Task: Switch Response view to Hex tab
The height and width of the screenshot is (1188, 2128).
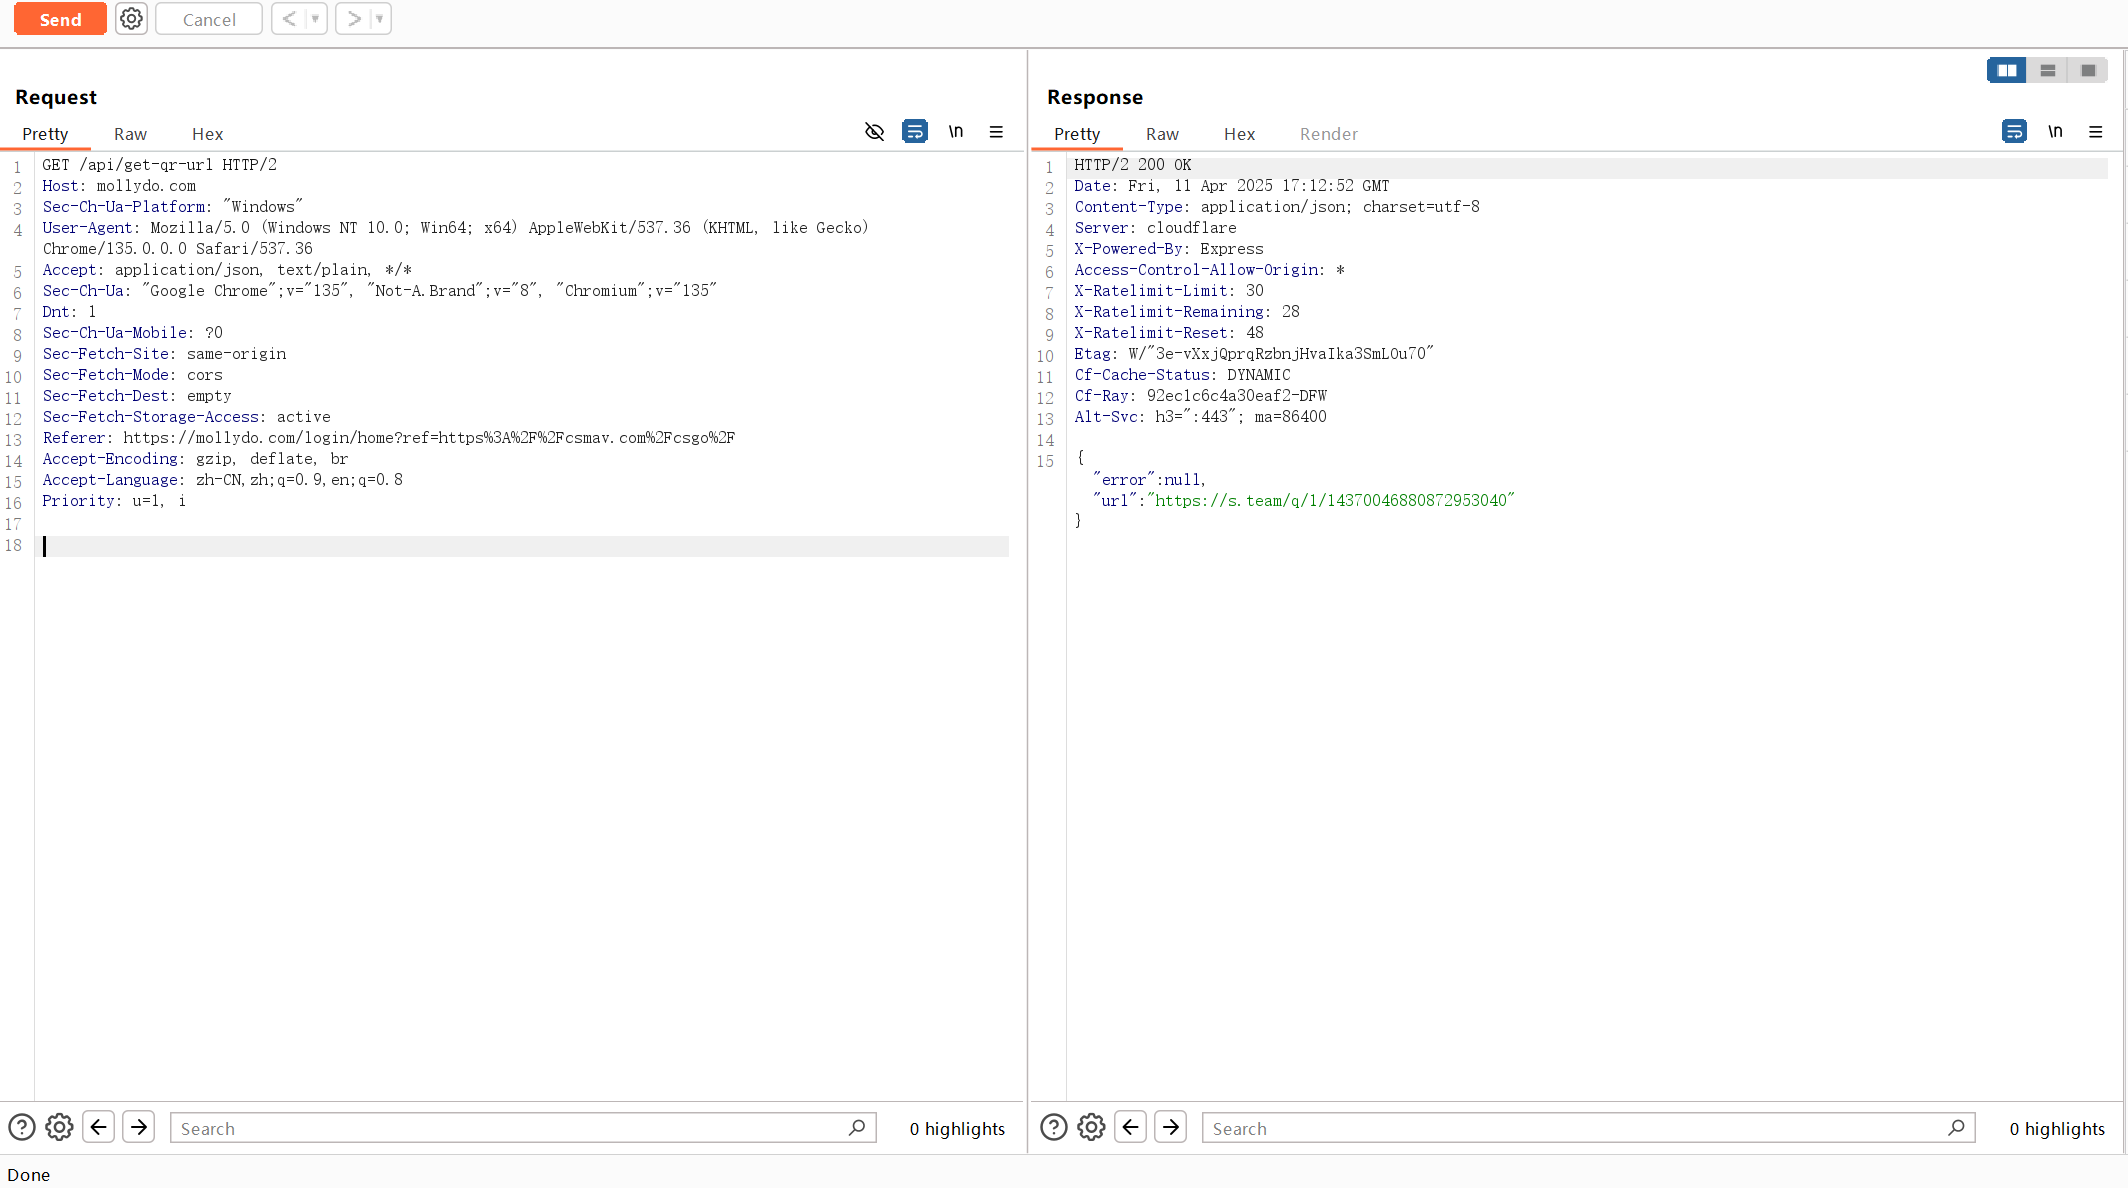Action: coord(1239,134)
